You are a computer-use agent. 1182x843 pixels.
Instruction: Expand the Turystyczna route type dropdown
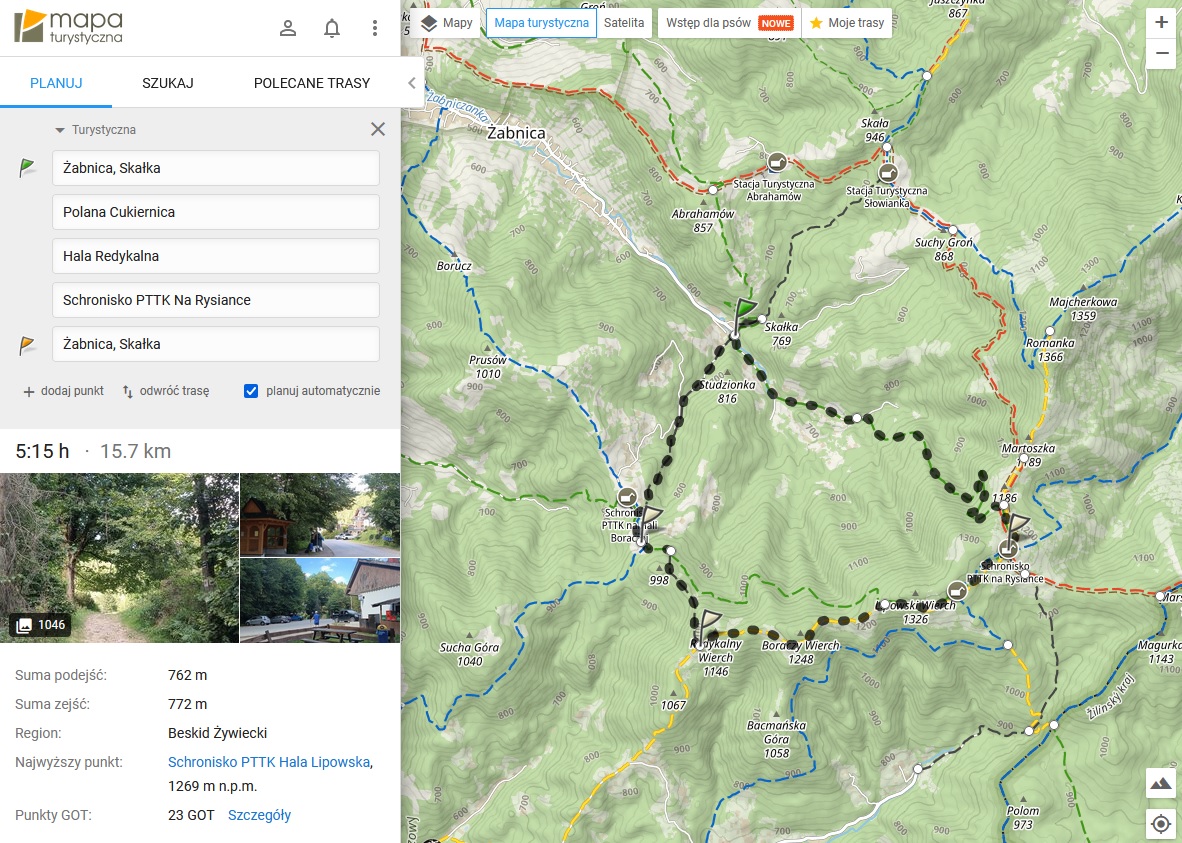click(x=96, y=130)
